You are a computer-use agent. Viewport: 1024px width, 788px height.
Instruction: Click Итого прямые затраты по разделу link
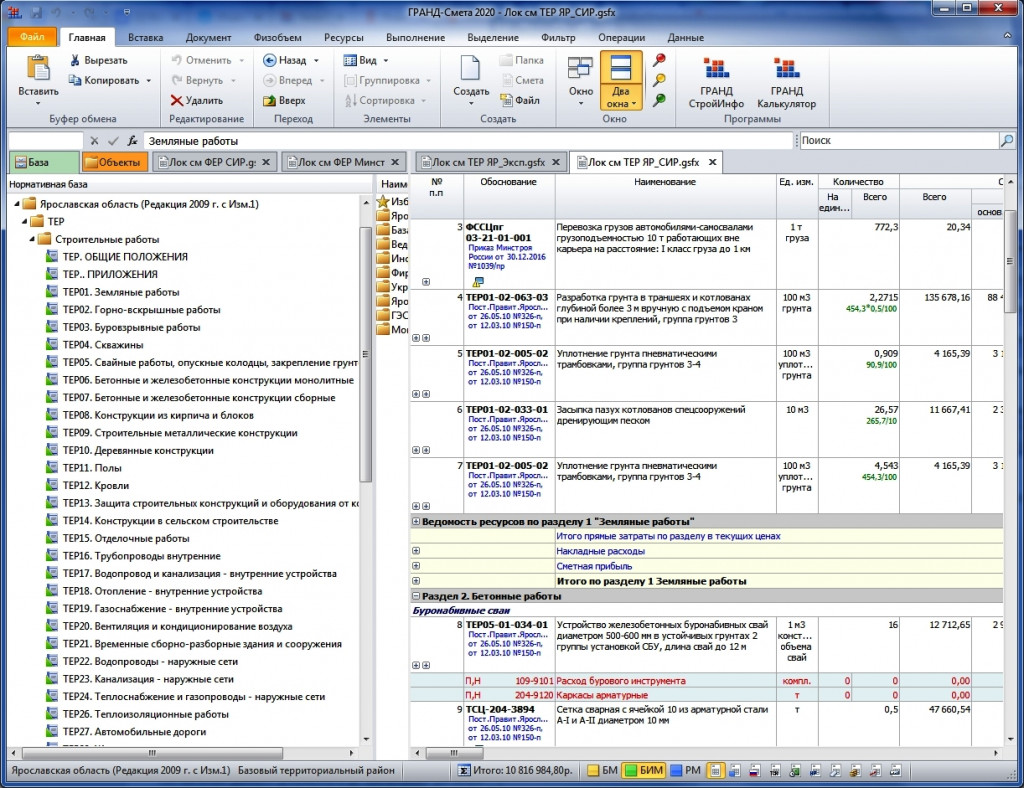[668, 536]
